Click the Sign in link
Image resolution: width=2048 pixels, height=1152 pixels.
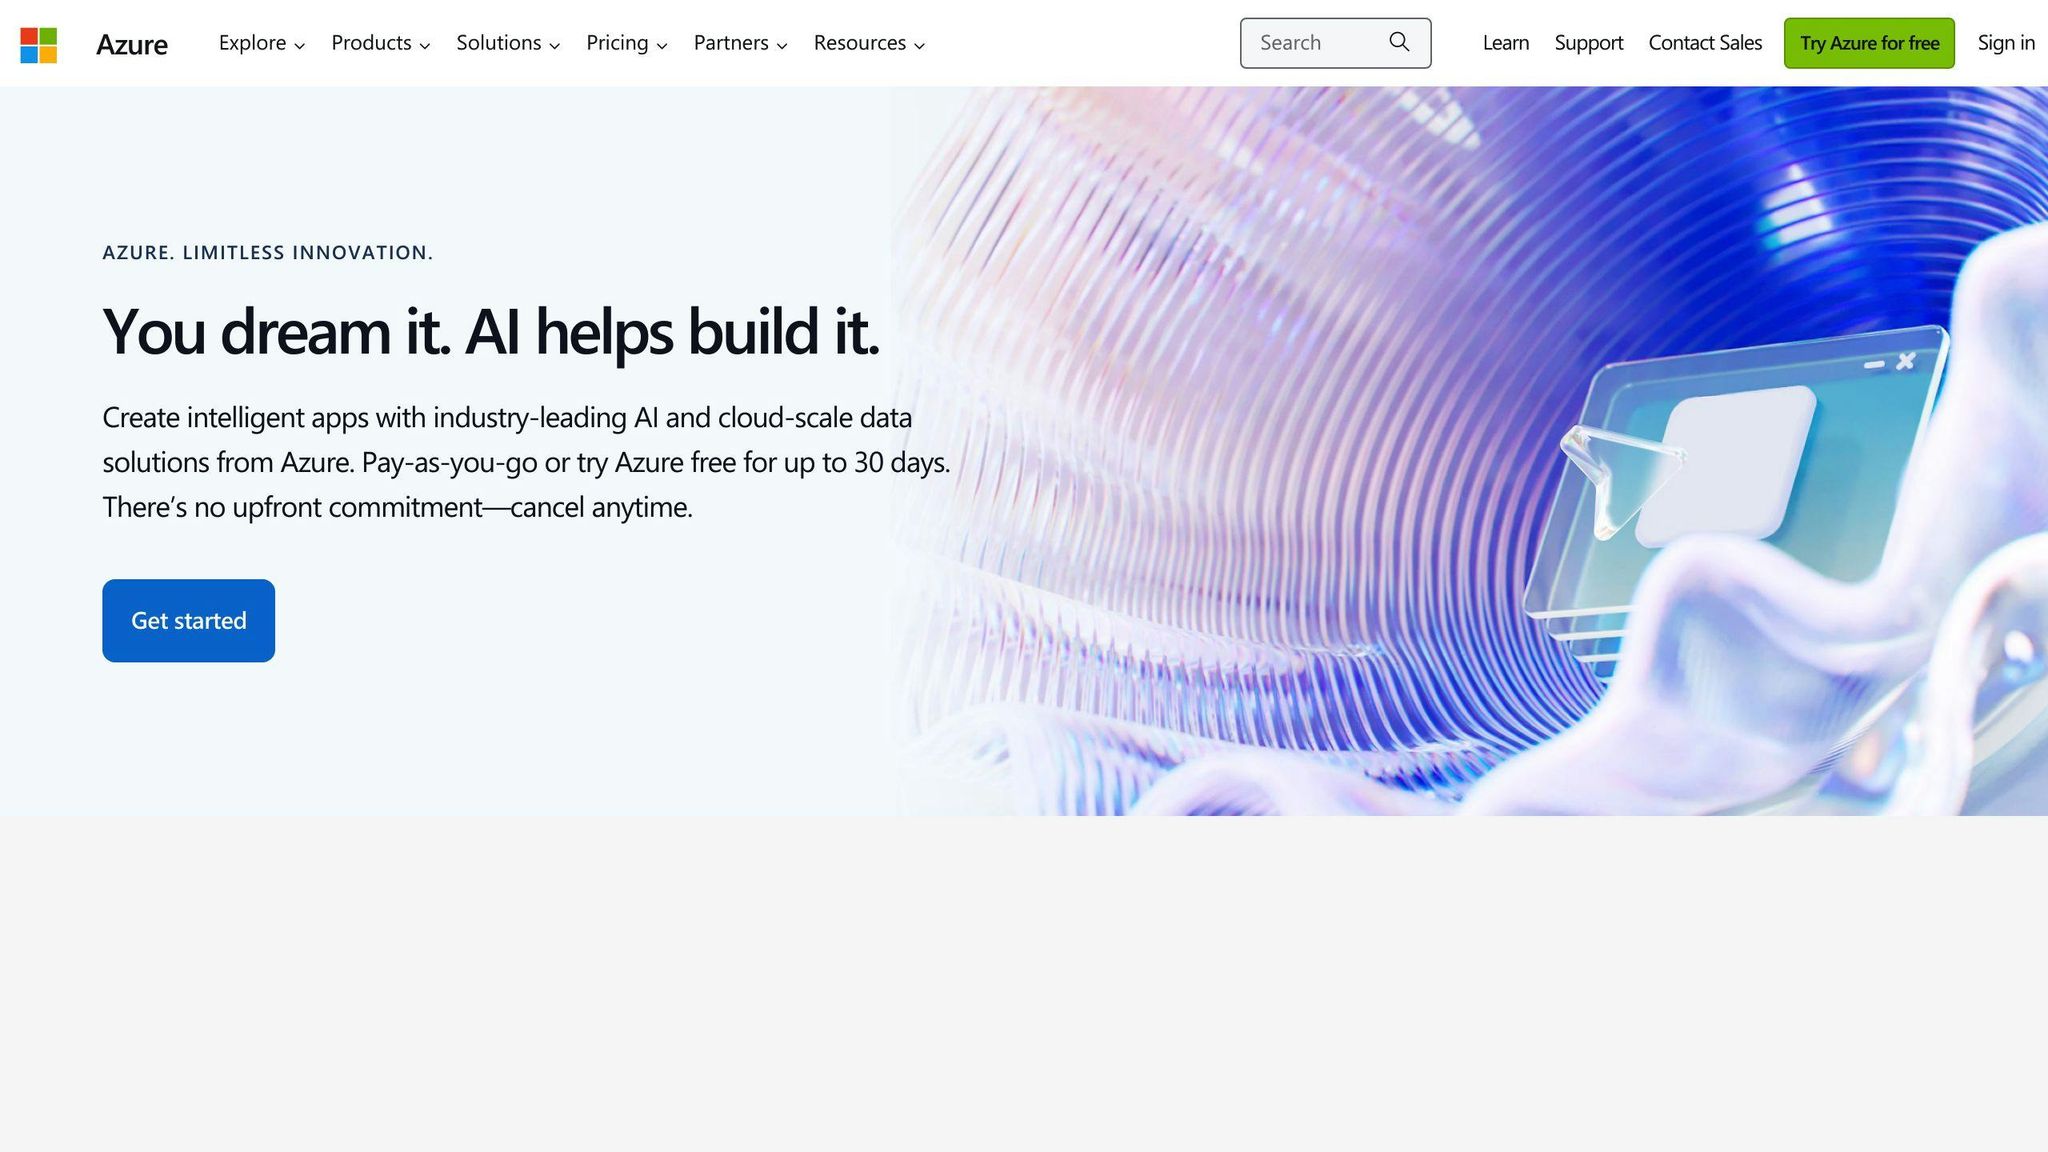[2006, 43]
